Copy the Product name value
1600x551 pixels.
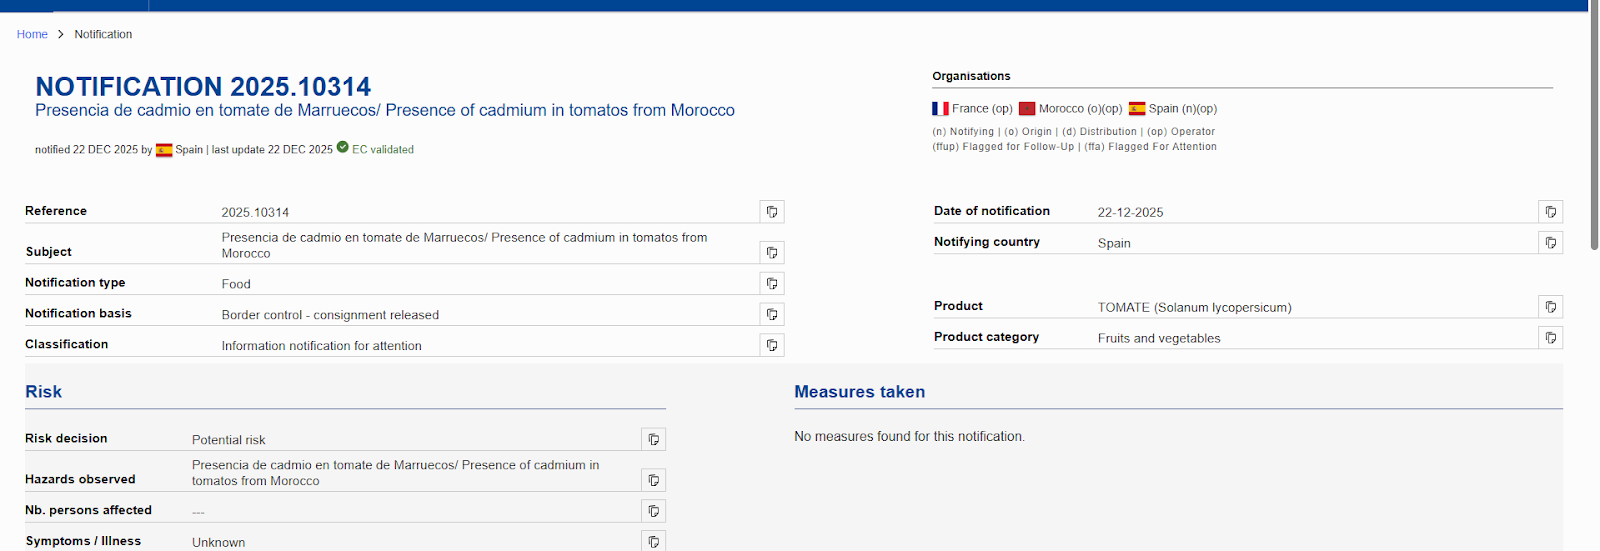coord(1551,307)
